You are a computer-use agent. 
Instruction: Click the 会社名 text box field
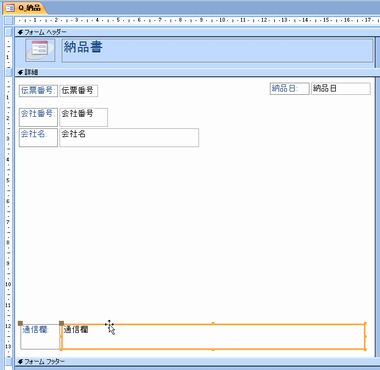pyautogui.click(x=129, y=138)
